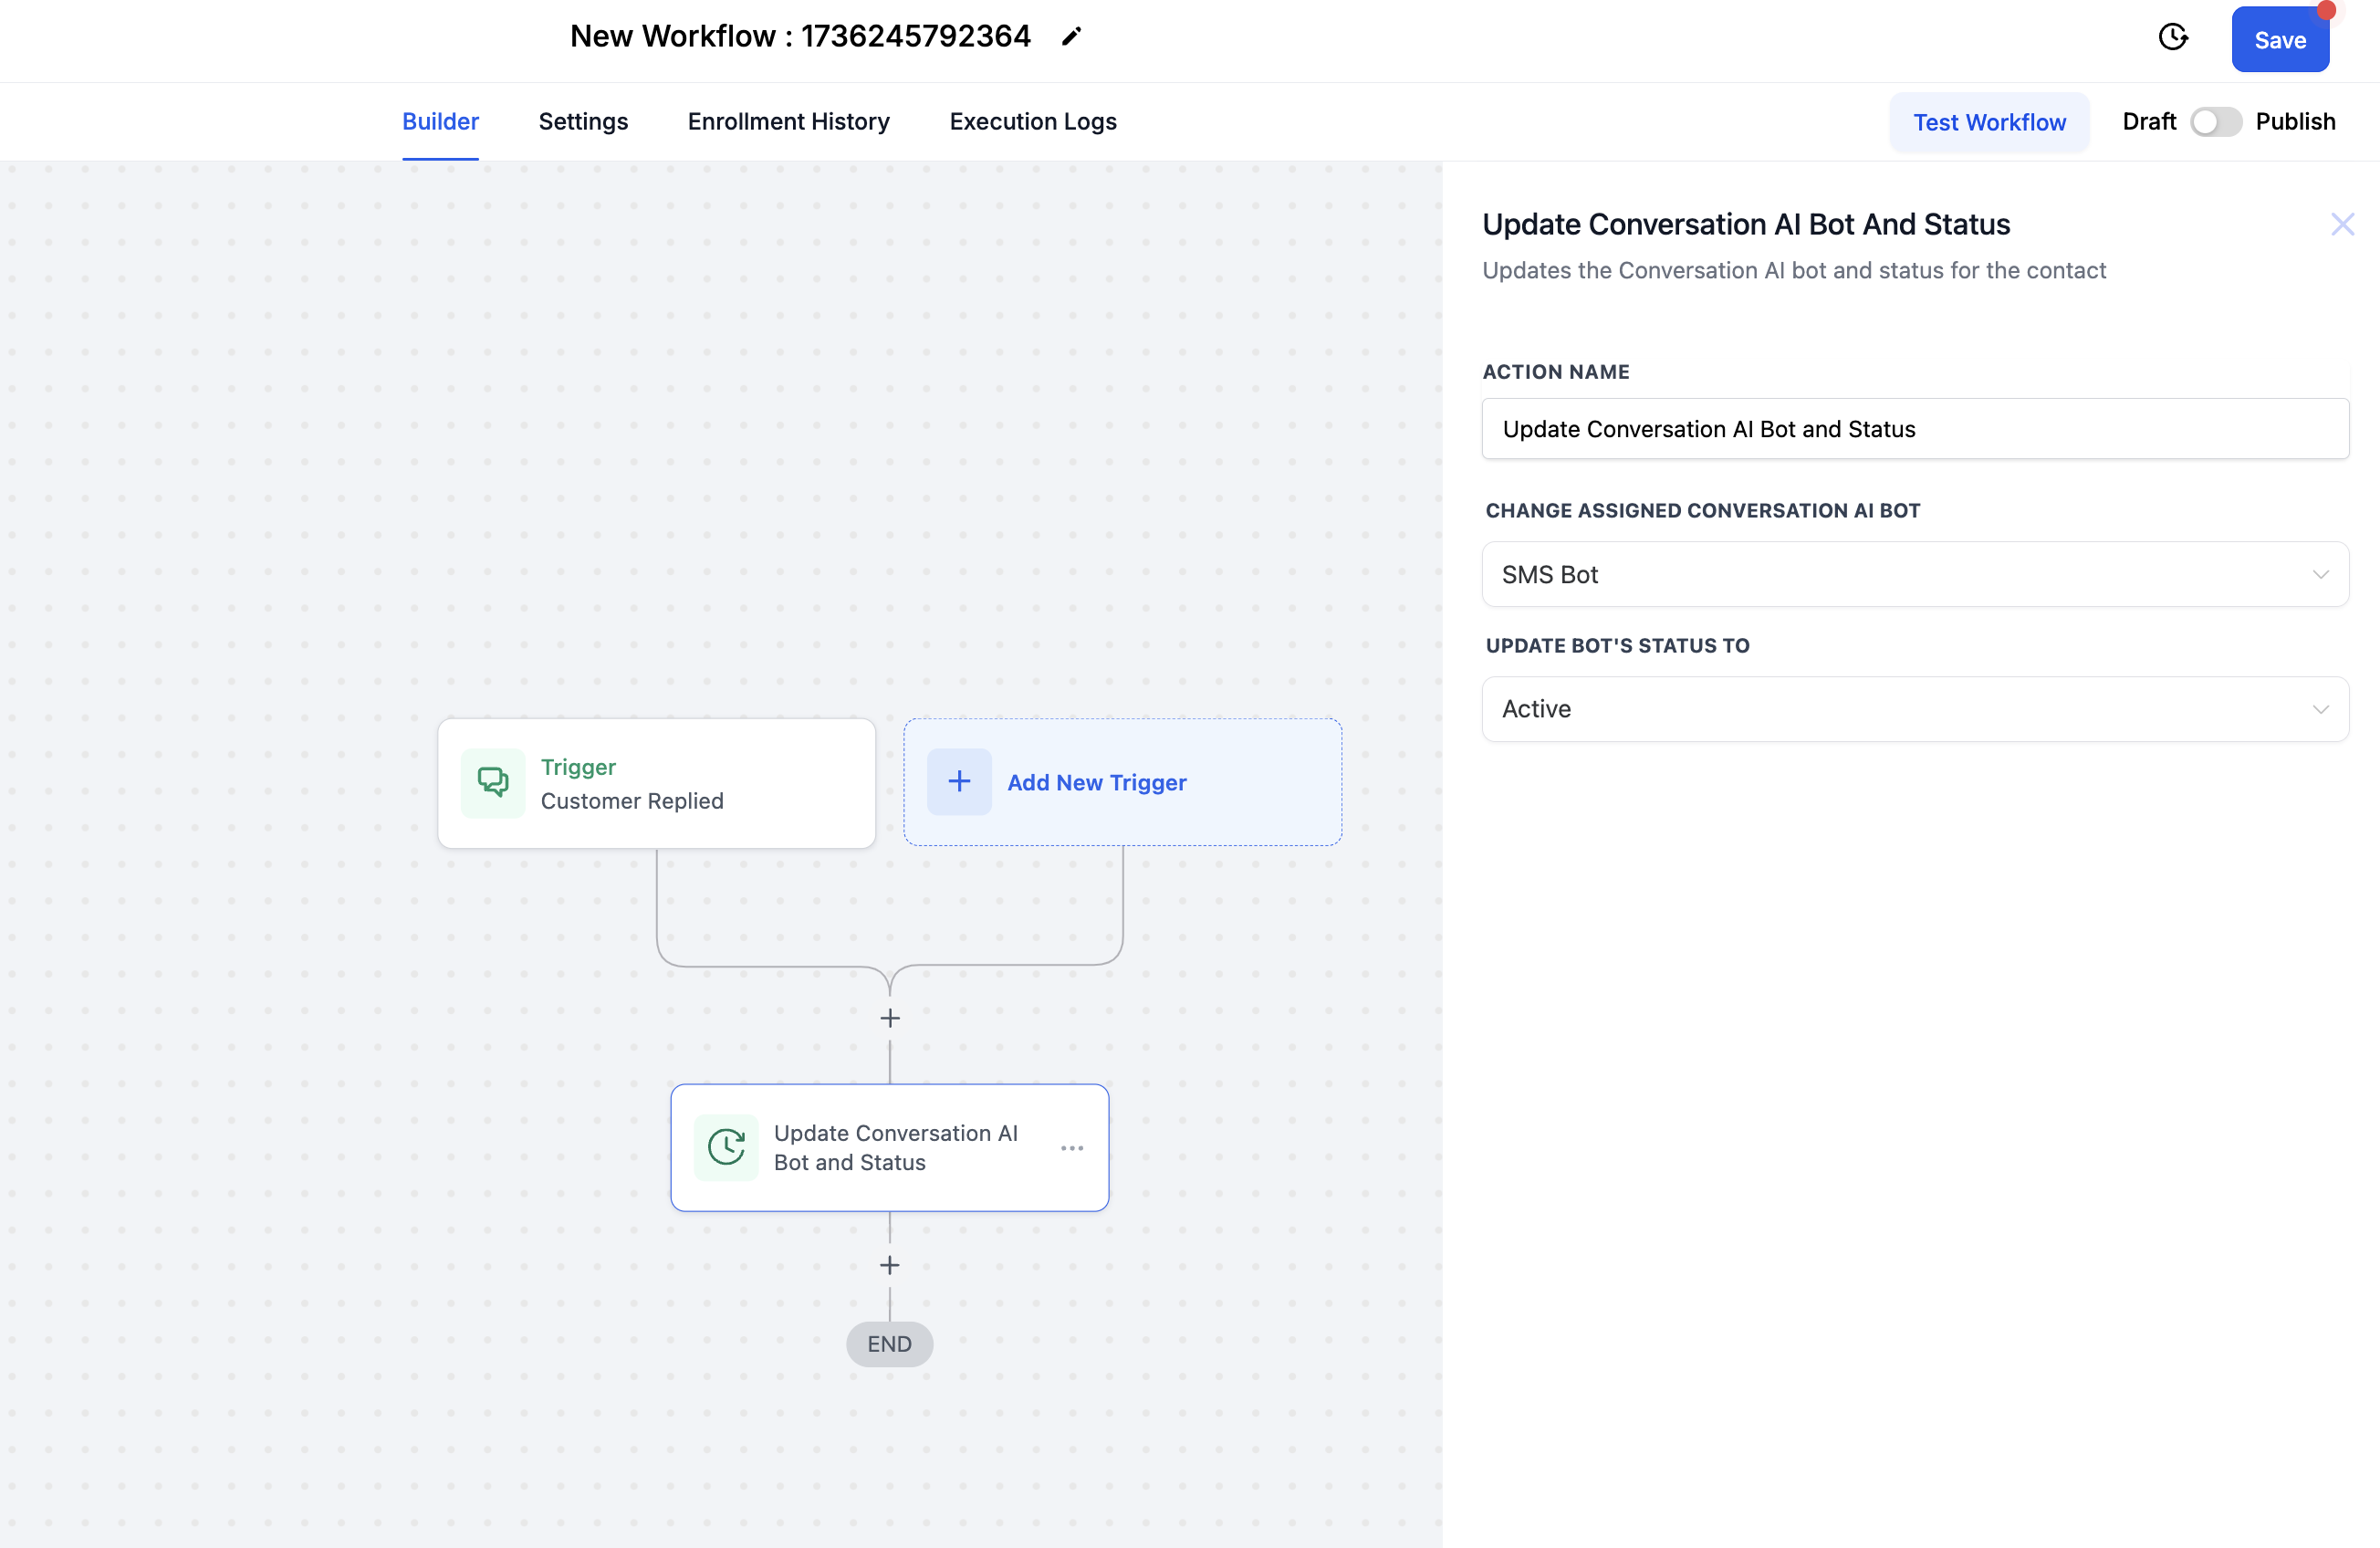The height and width of the screenshot is (1548, 2380).
Task: Select the END node
Action: (889, 1344)
